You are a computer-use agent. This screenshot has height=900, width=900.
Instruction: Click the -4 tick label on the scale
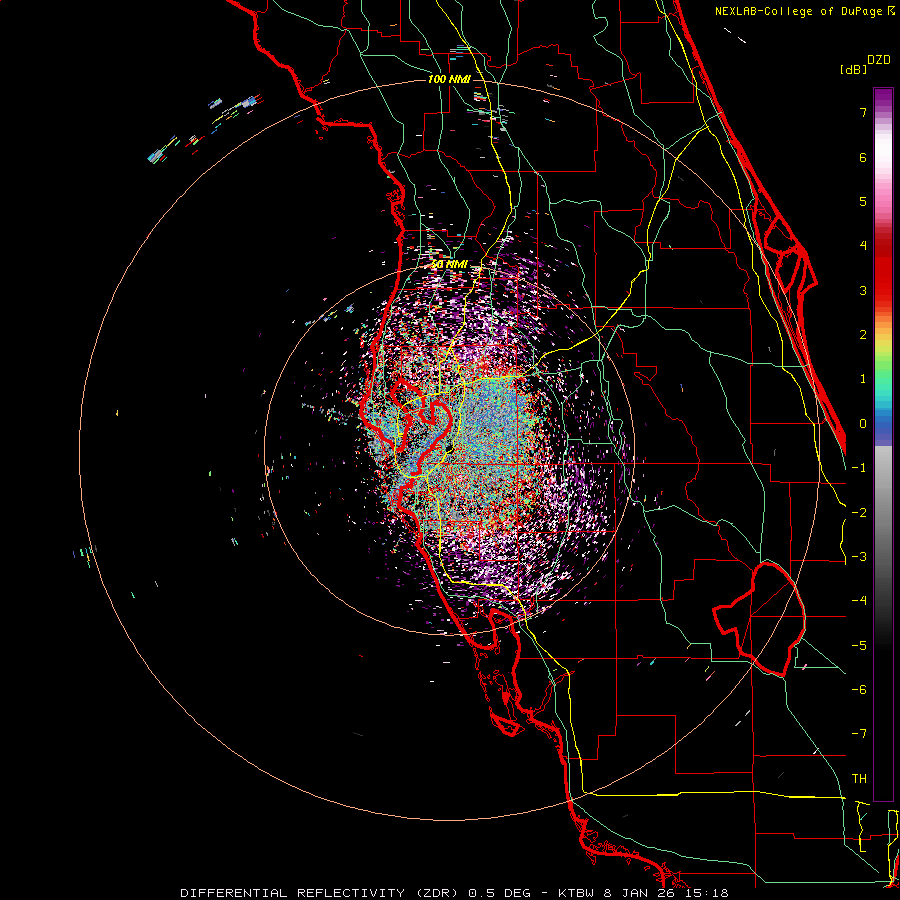[x=859, y=601]
